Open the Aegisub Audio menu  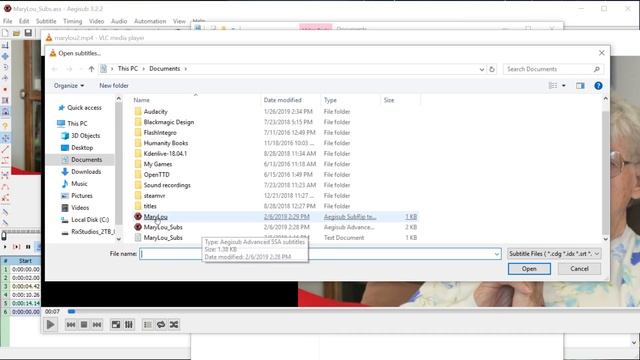tap(119, 21)
